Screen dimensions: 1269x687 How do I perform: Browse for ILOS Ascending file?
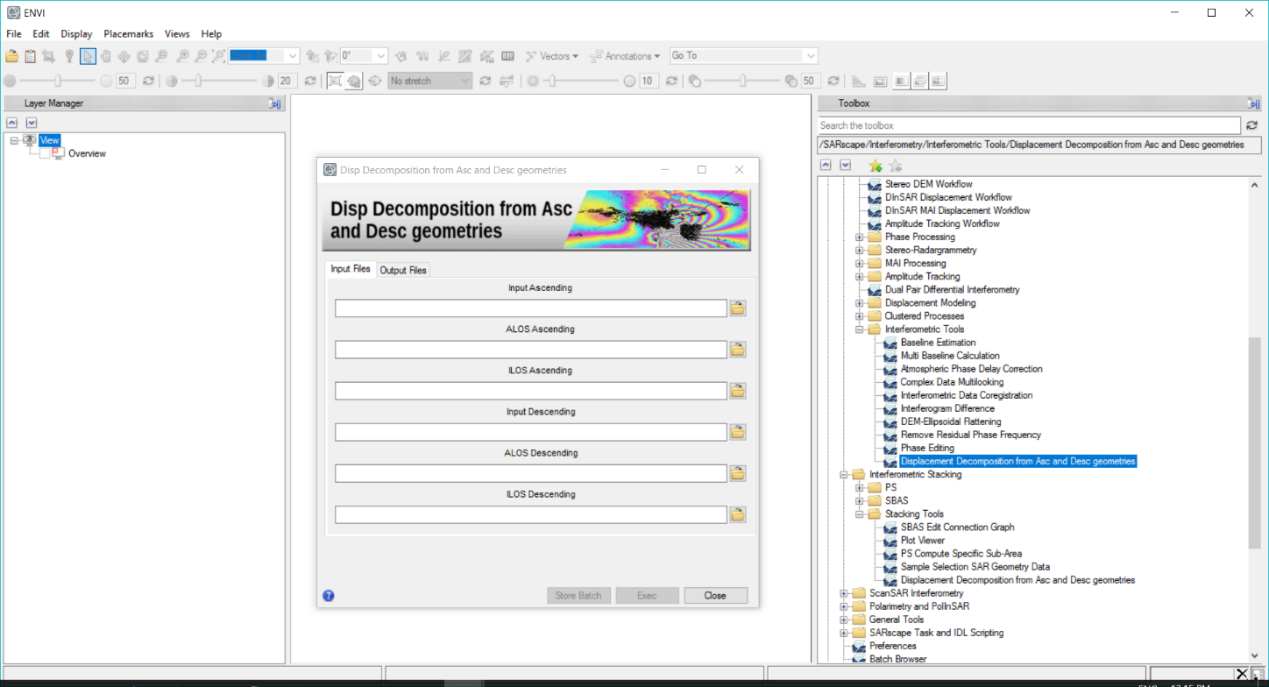coord(738,390)
